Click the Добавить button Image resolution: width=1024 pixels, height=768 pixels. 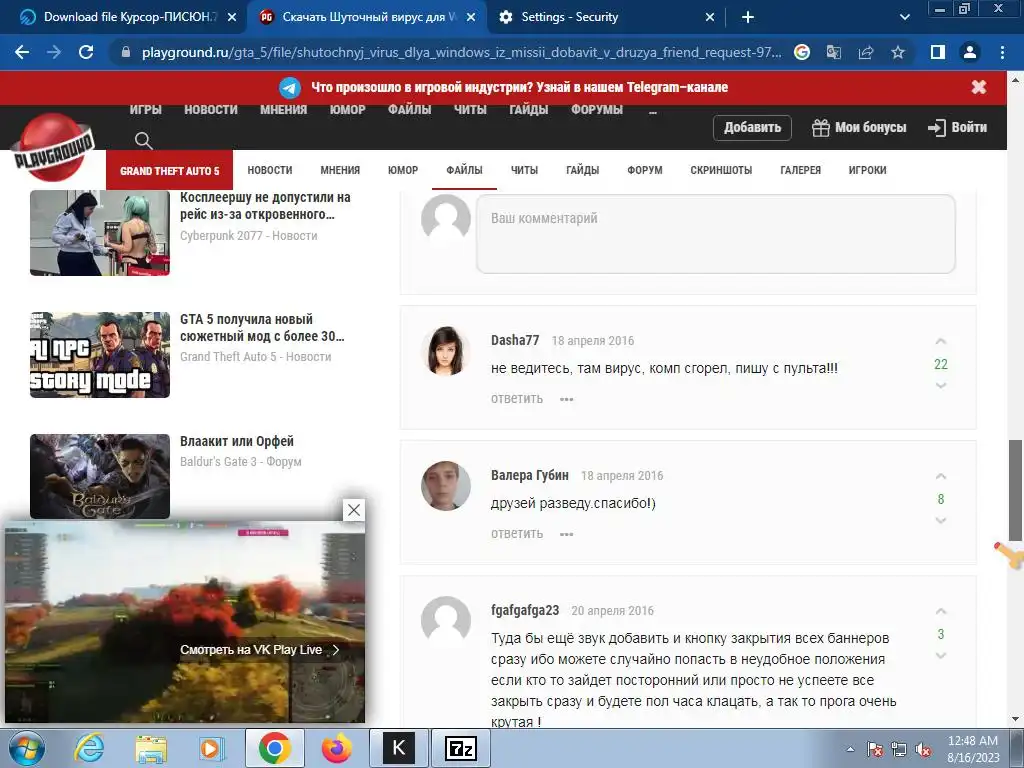pos(752,127)
